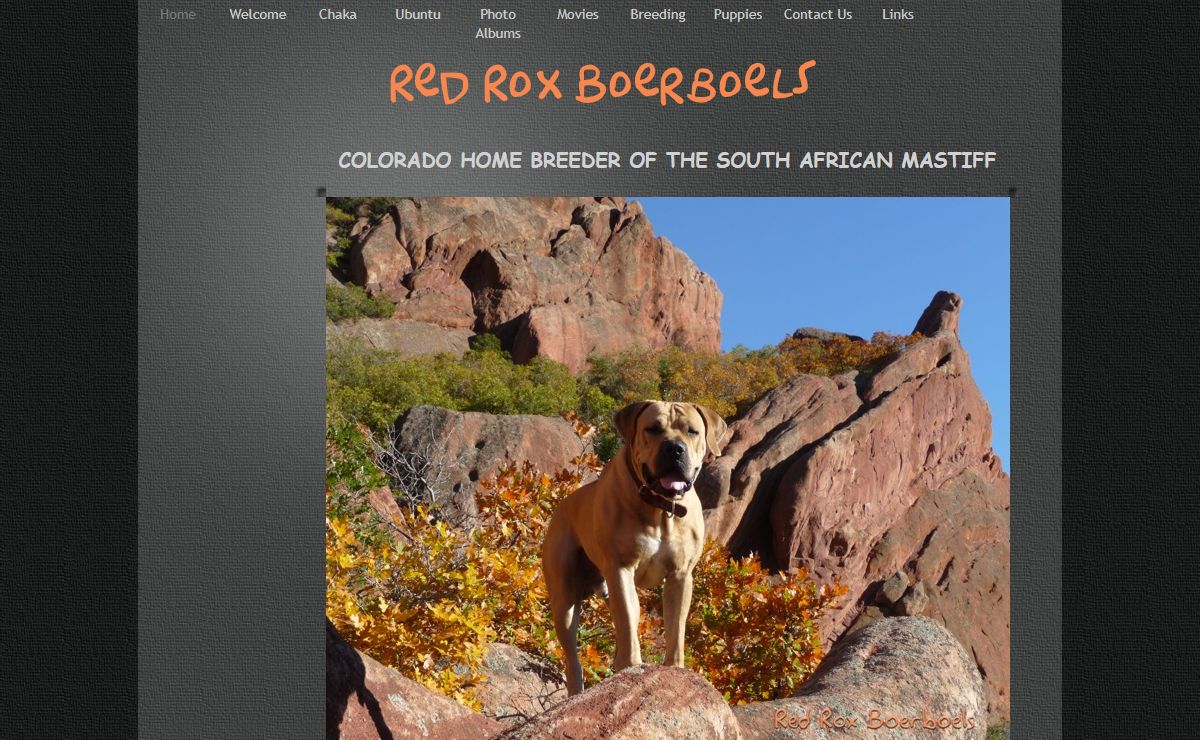
Task: Visit the Movies page
Action: 578,14
